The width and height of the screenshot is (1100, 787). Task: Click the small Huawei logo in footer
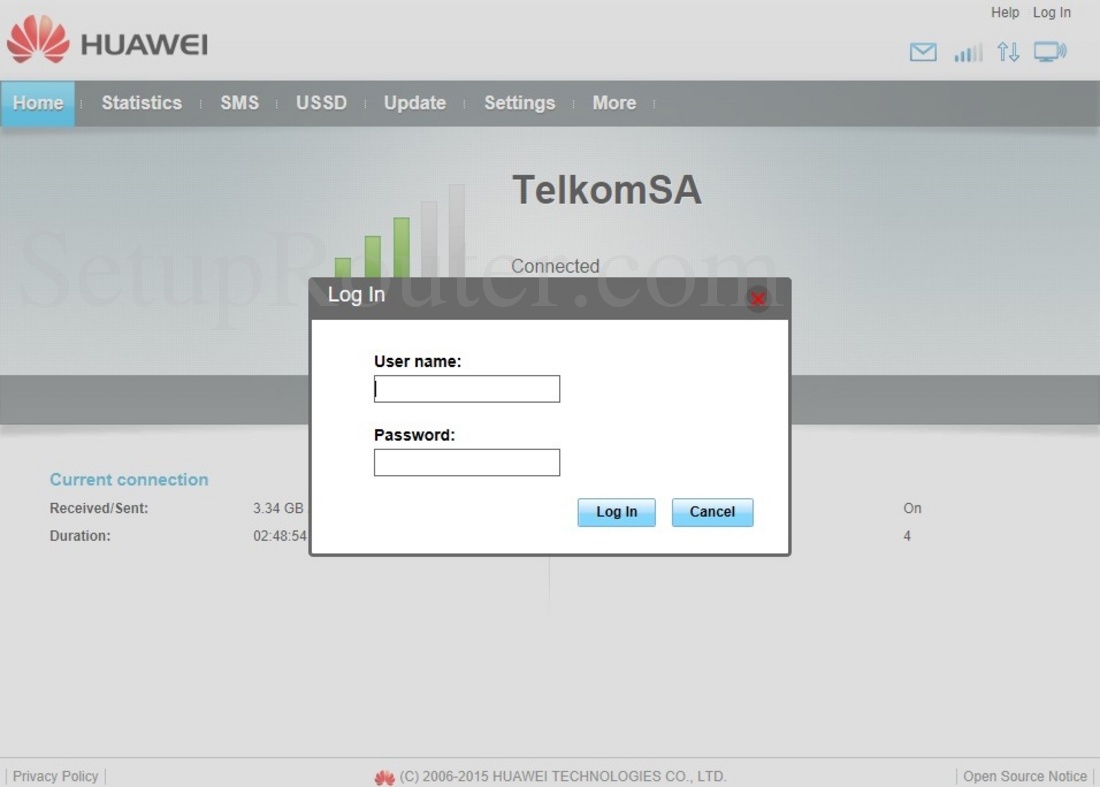[384, 777]
